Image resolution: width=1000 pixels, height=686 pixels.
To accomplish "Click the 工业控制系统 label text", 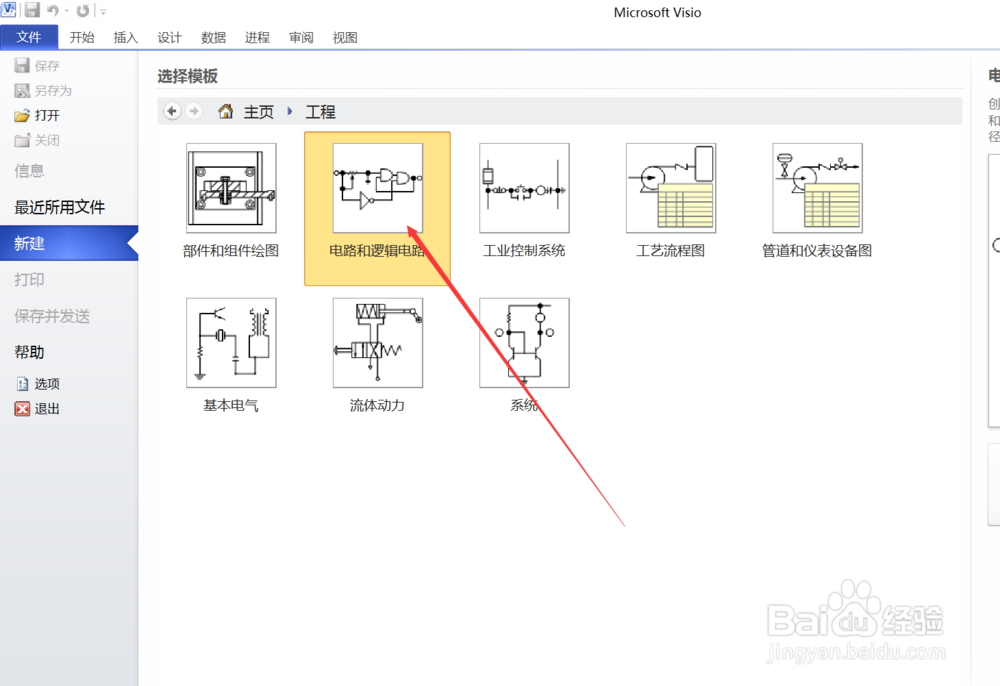I will (x=524, y=251).
